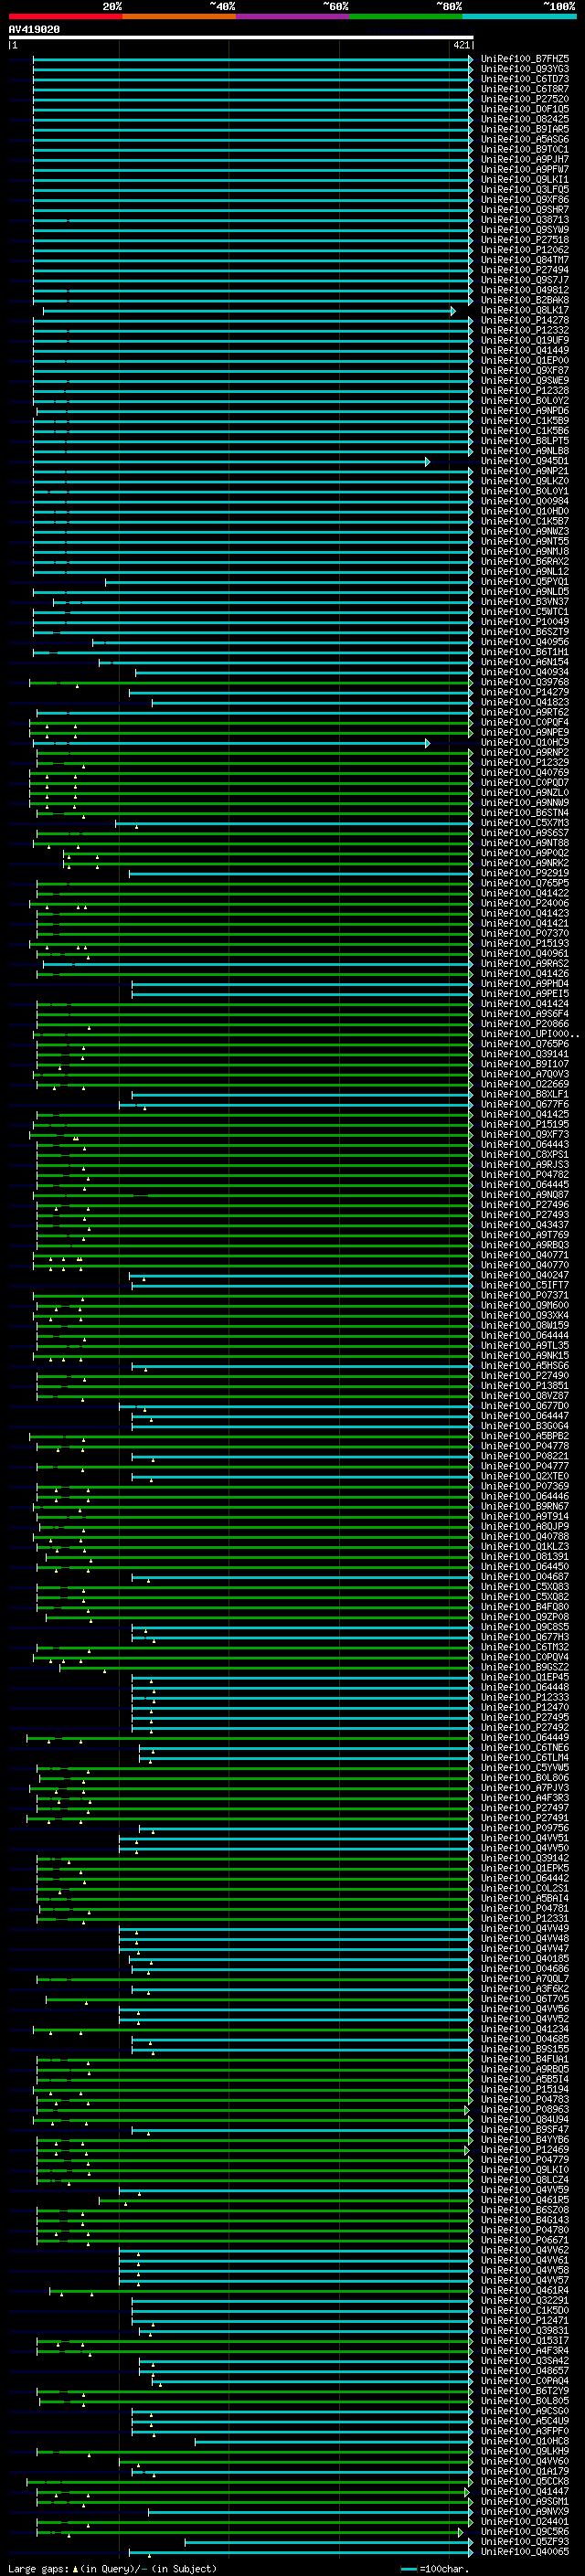The image size is (585, 2576).
Task: Click the label UniRef100_B0L805
Action: [x=525, y=2400]
